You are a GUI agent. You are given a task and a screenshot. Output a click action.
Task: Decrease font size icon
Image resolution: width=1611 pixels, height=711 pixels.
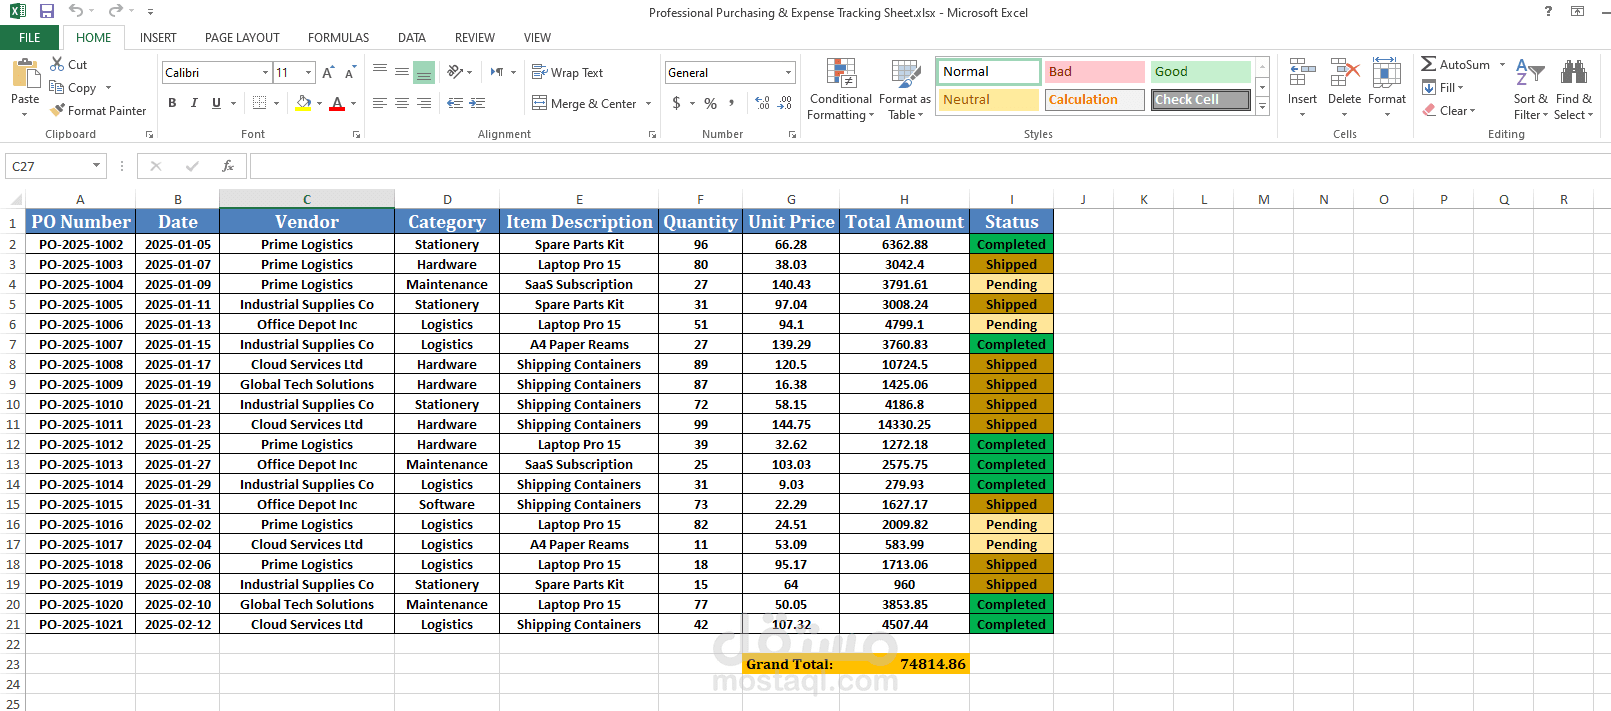[350, 73]
